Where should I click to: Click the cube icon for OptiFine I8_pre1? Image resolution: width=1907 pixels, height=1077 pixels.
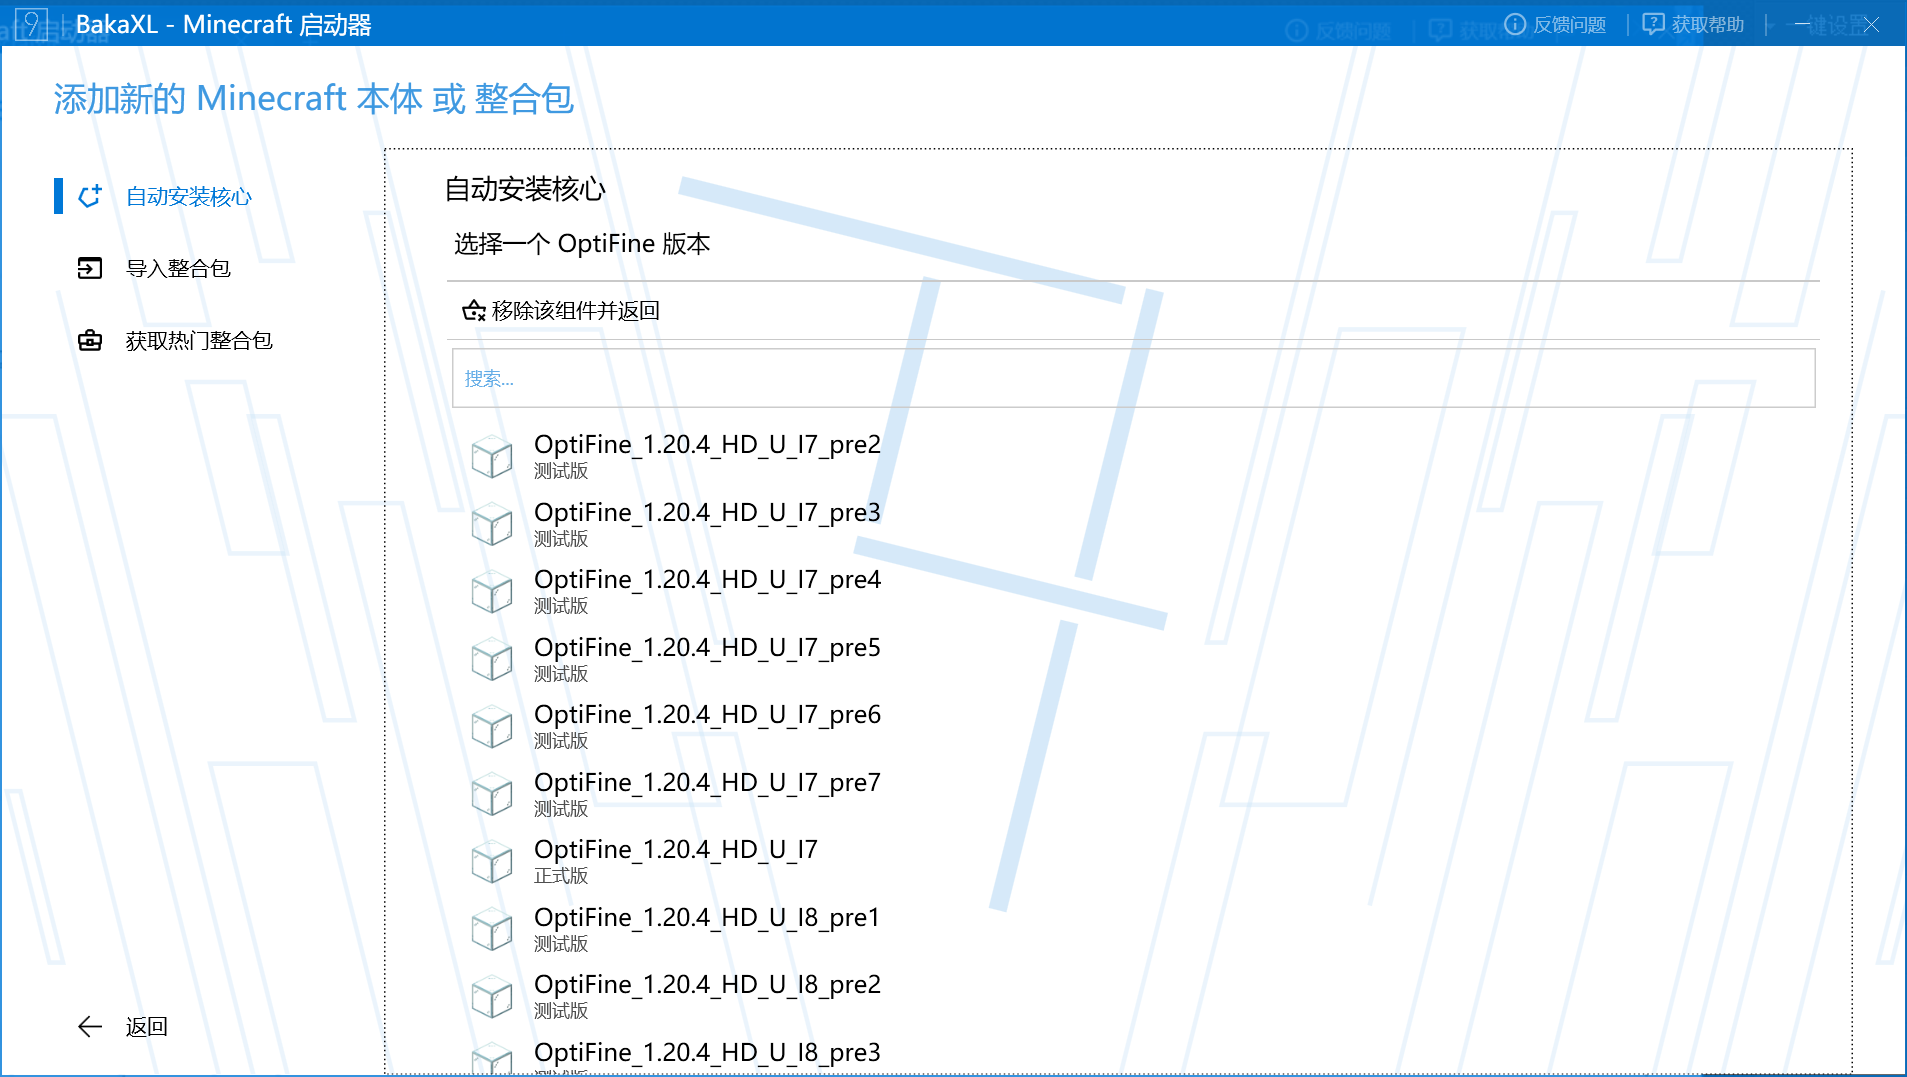pyautogui.click(x=492, y=929)
